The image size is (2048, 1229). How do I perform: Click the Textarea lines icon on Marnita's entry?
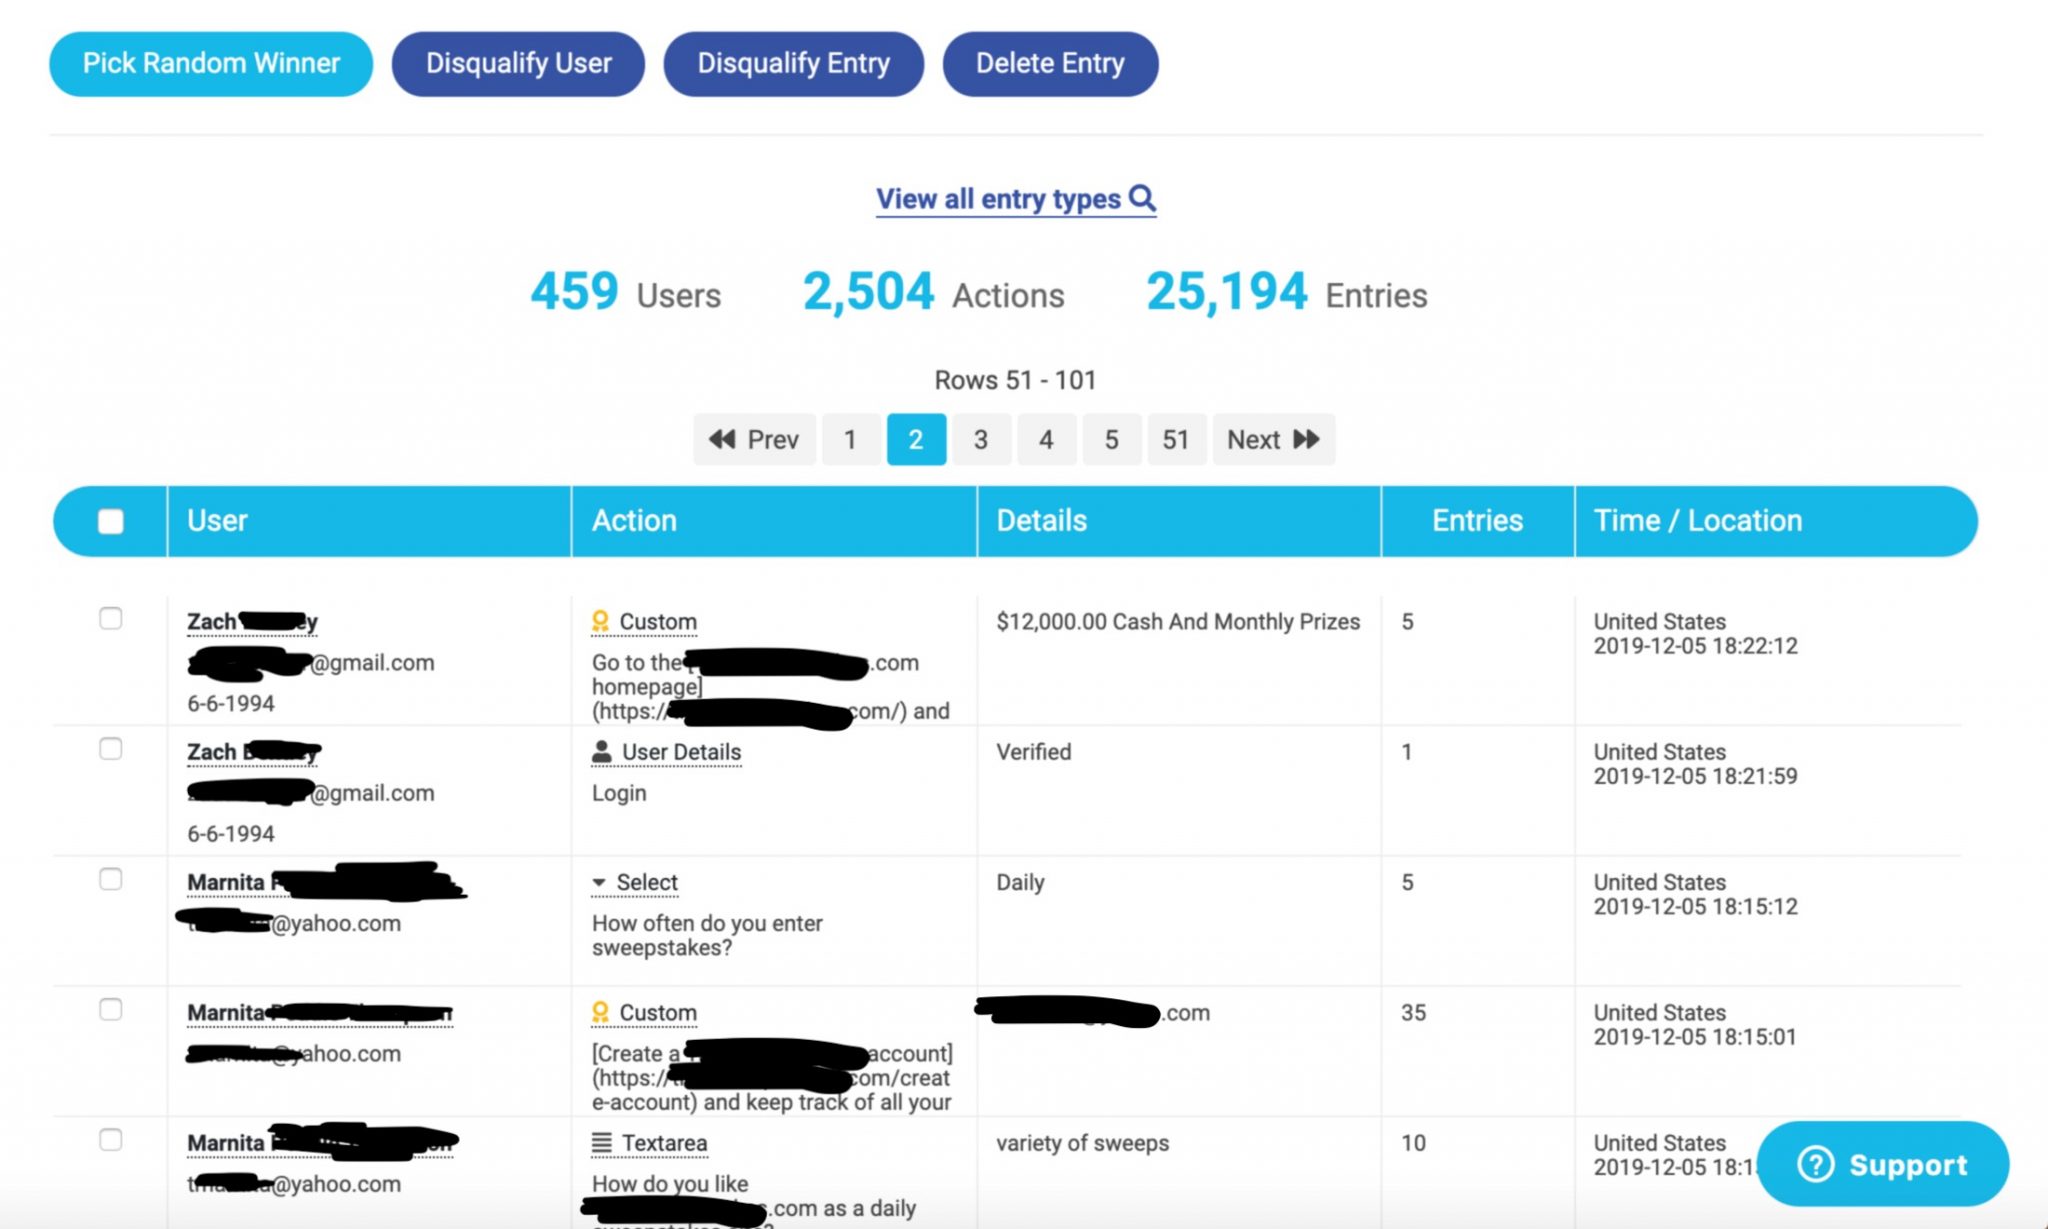point(601,1142)
